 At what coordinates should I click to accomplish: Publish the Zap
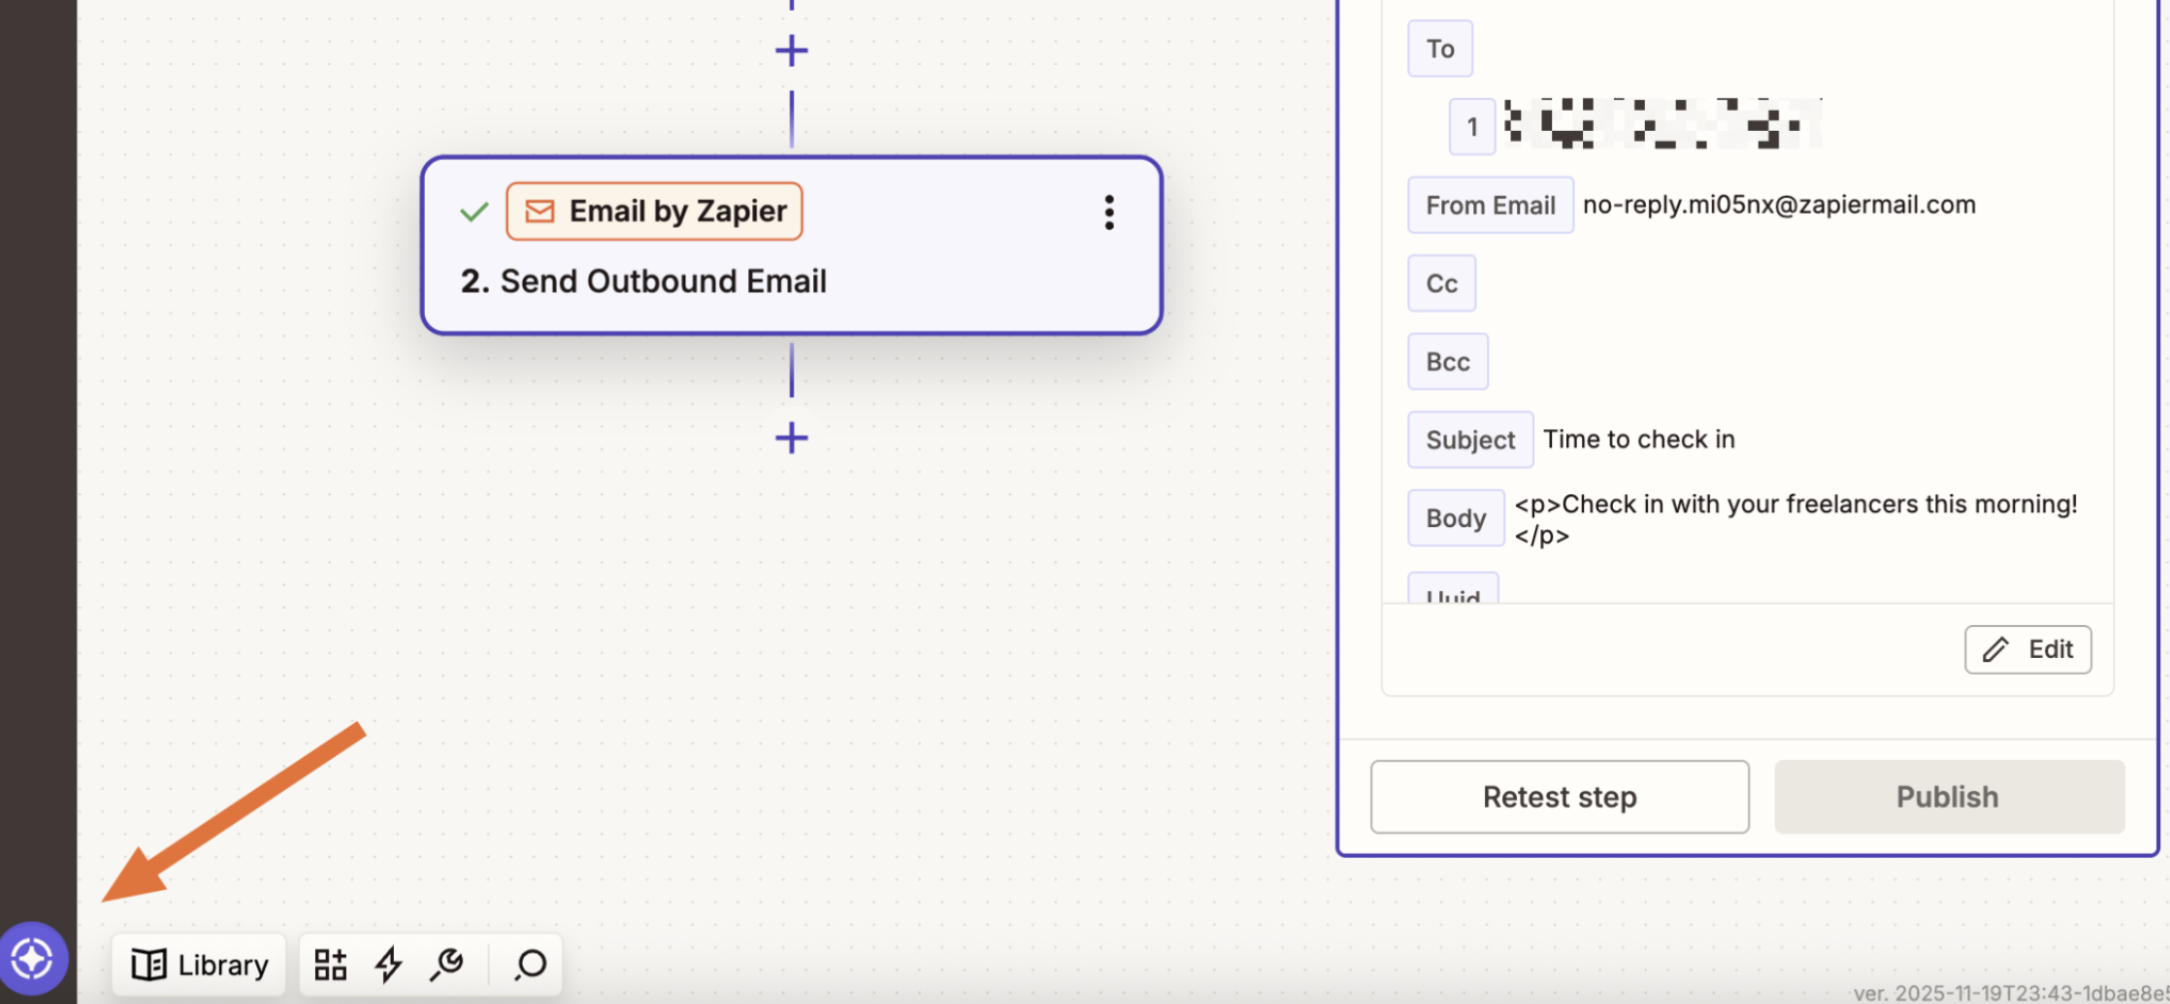1947,796
